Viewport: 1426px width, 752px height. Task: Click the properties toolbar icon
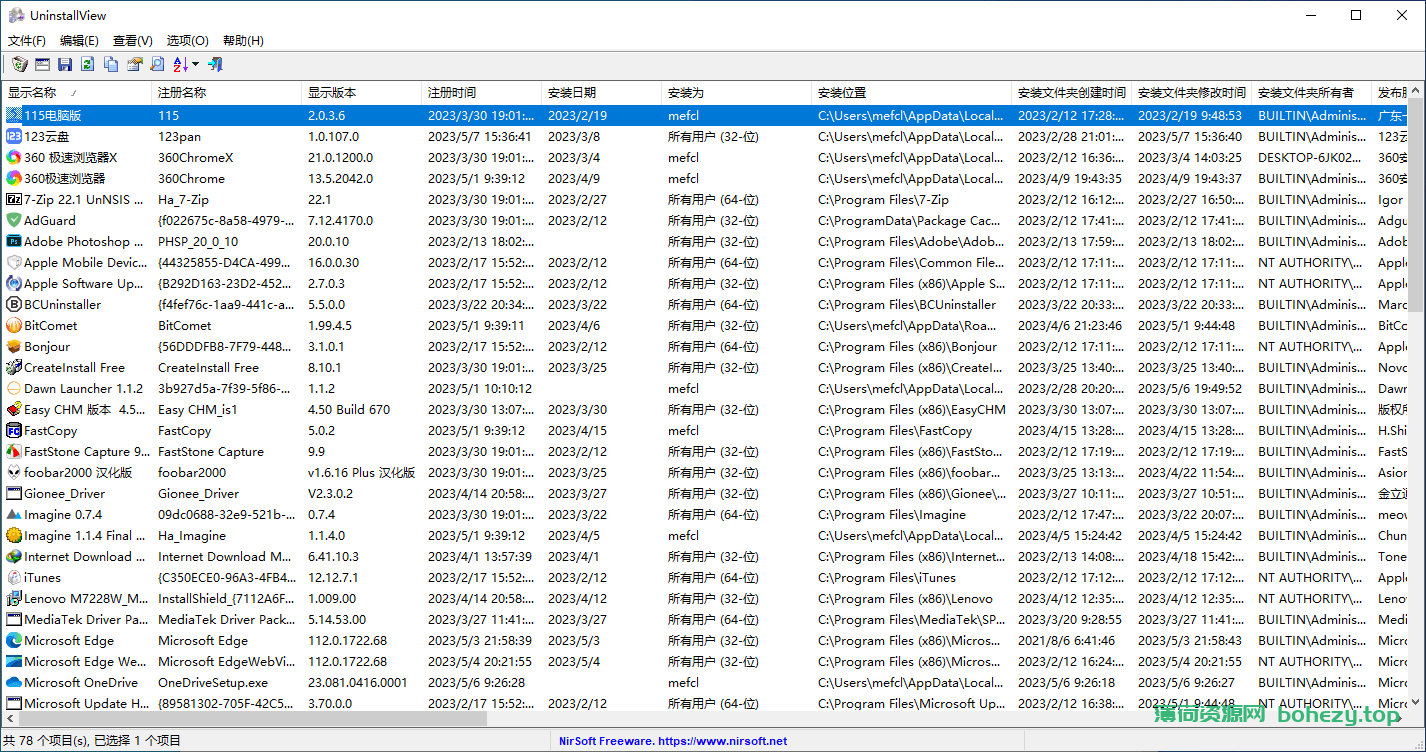[134, 65]
